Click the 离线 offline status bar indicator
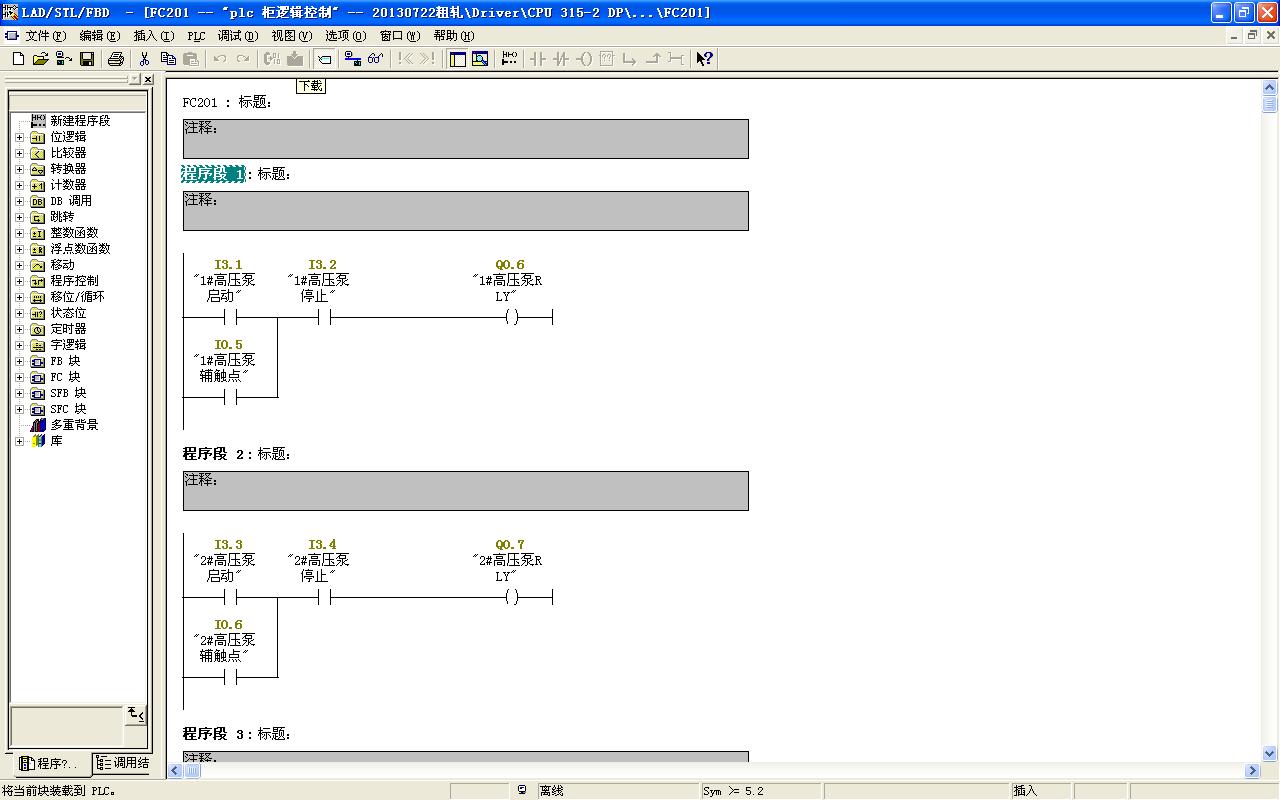1280x800 pixels. (x=552, y=791)
